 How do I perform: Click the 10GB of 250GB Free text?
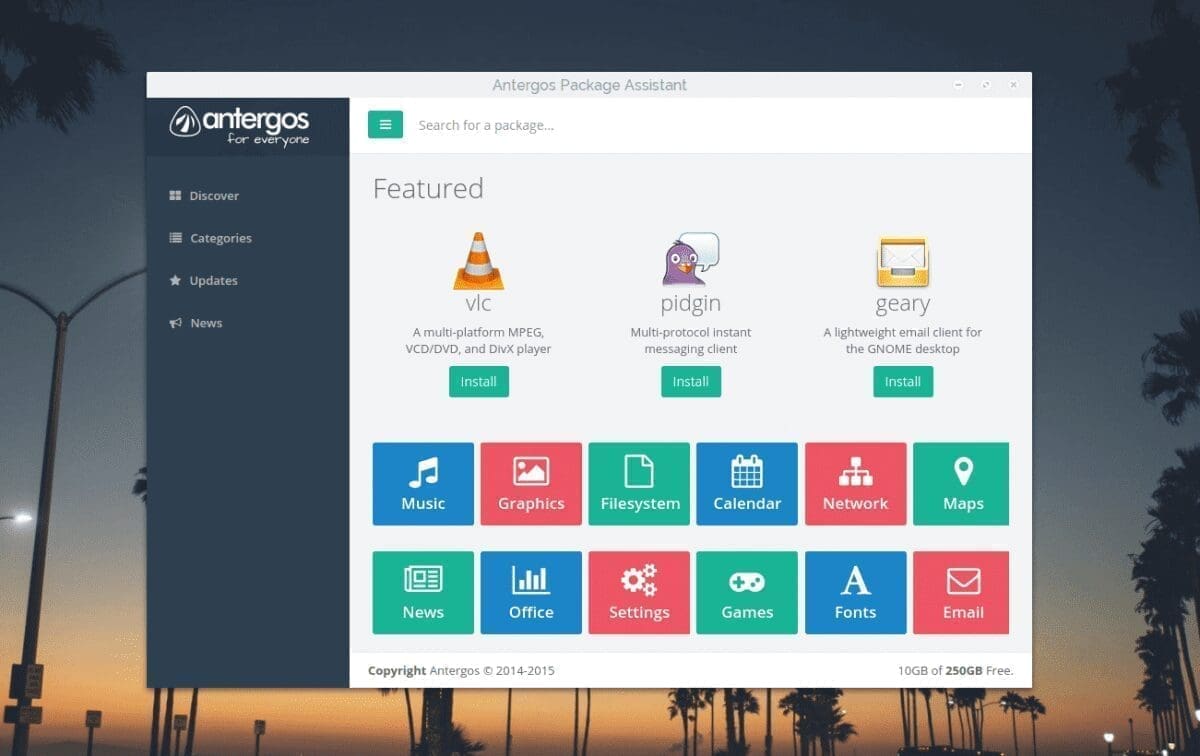(x=955, y=671)
